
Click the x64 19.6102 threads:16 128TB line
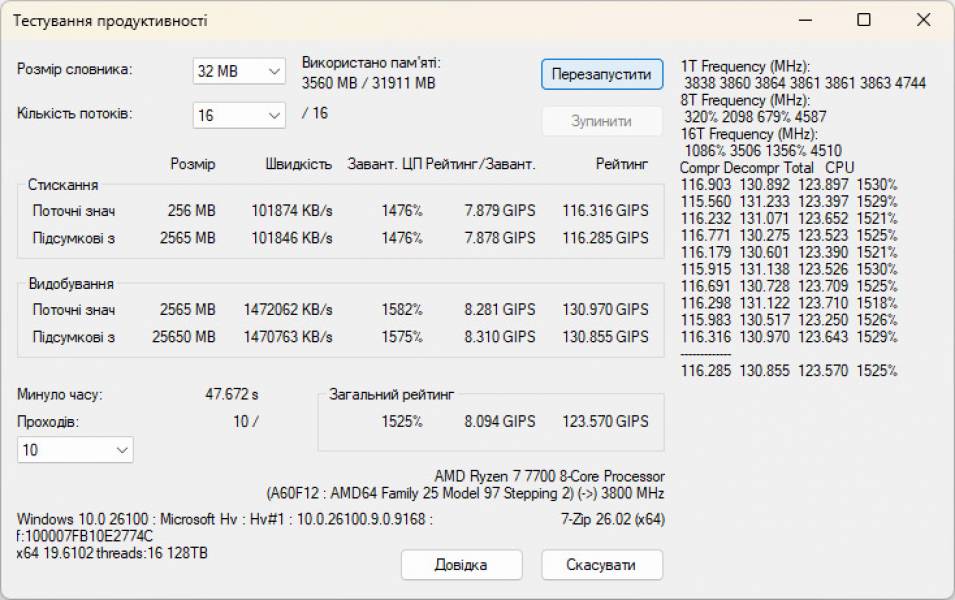pyautogui.click(x=112, y=553)
